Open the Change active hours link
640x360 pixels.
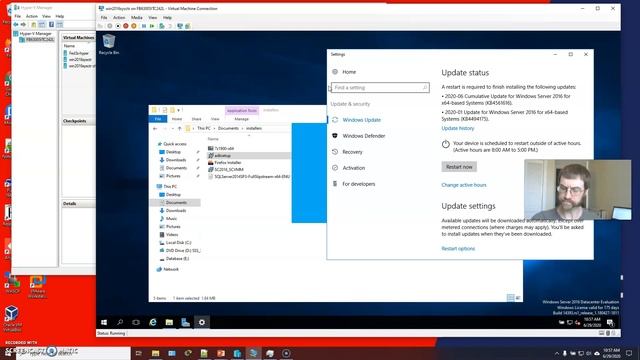[x=464, y=185]
